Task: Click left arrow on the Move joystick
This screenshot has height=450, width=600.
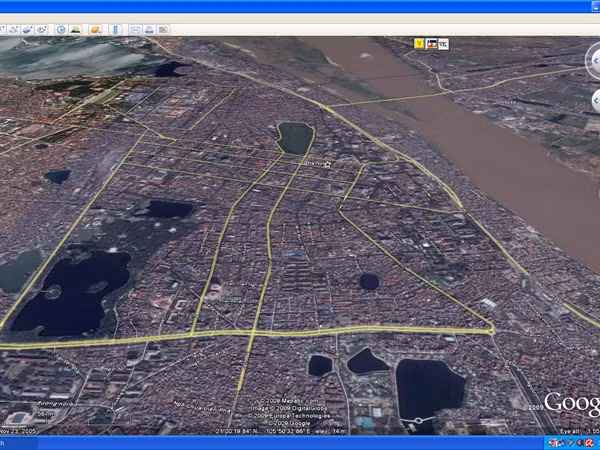Action: click(x=595, y=101)
